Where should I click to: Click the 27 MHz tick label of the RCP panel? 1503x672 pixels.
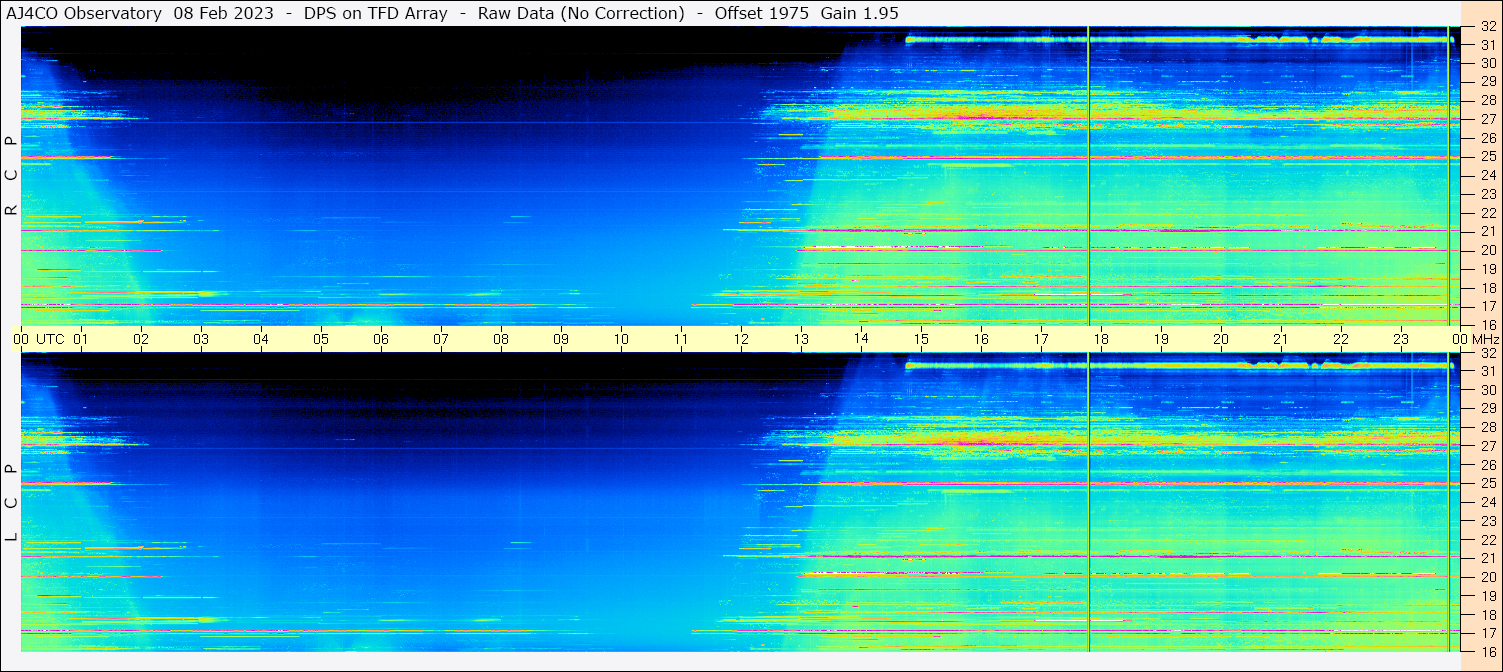tap(1487, 119)
